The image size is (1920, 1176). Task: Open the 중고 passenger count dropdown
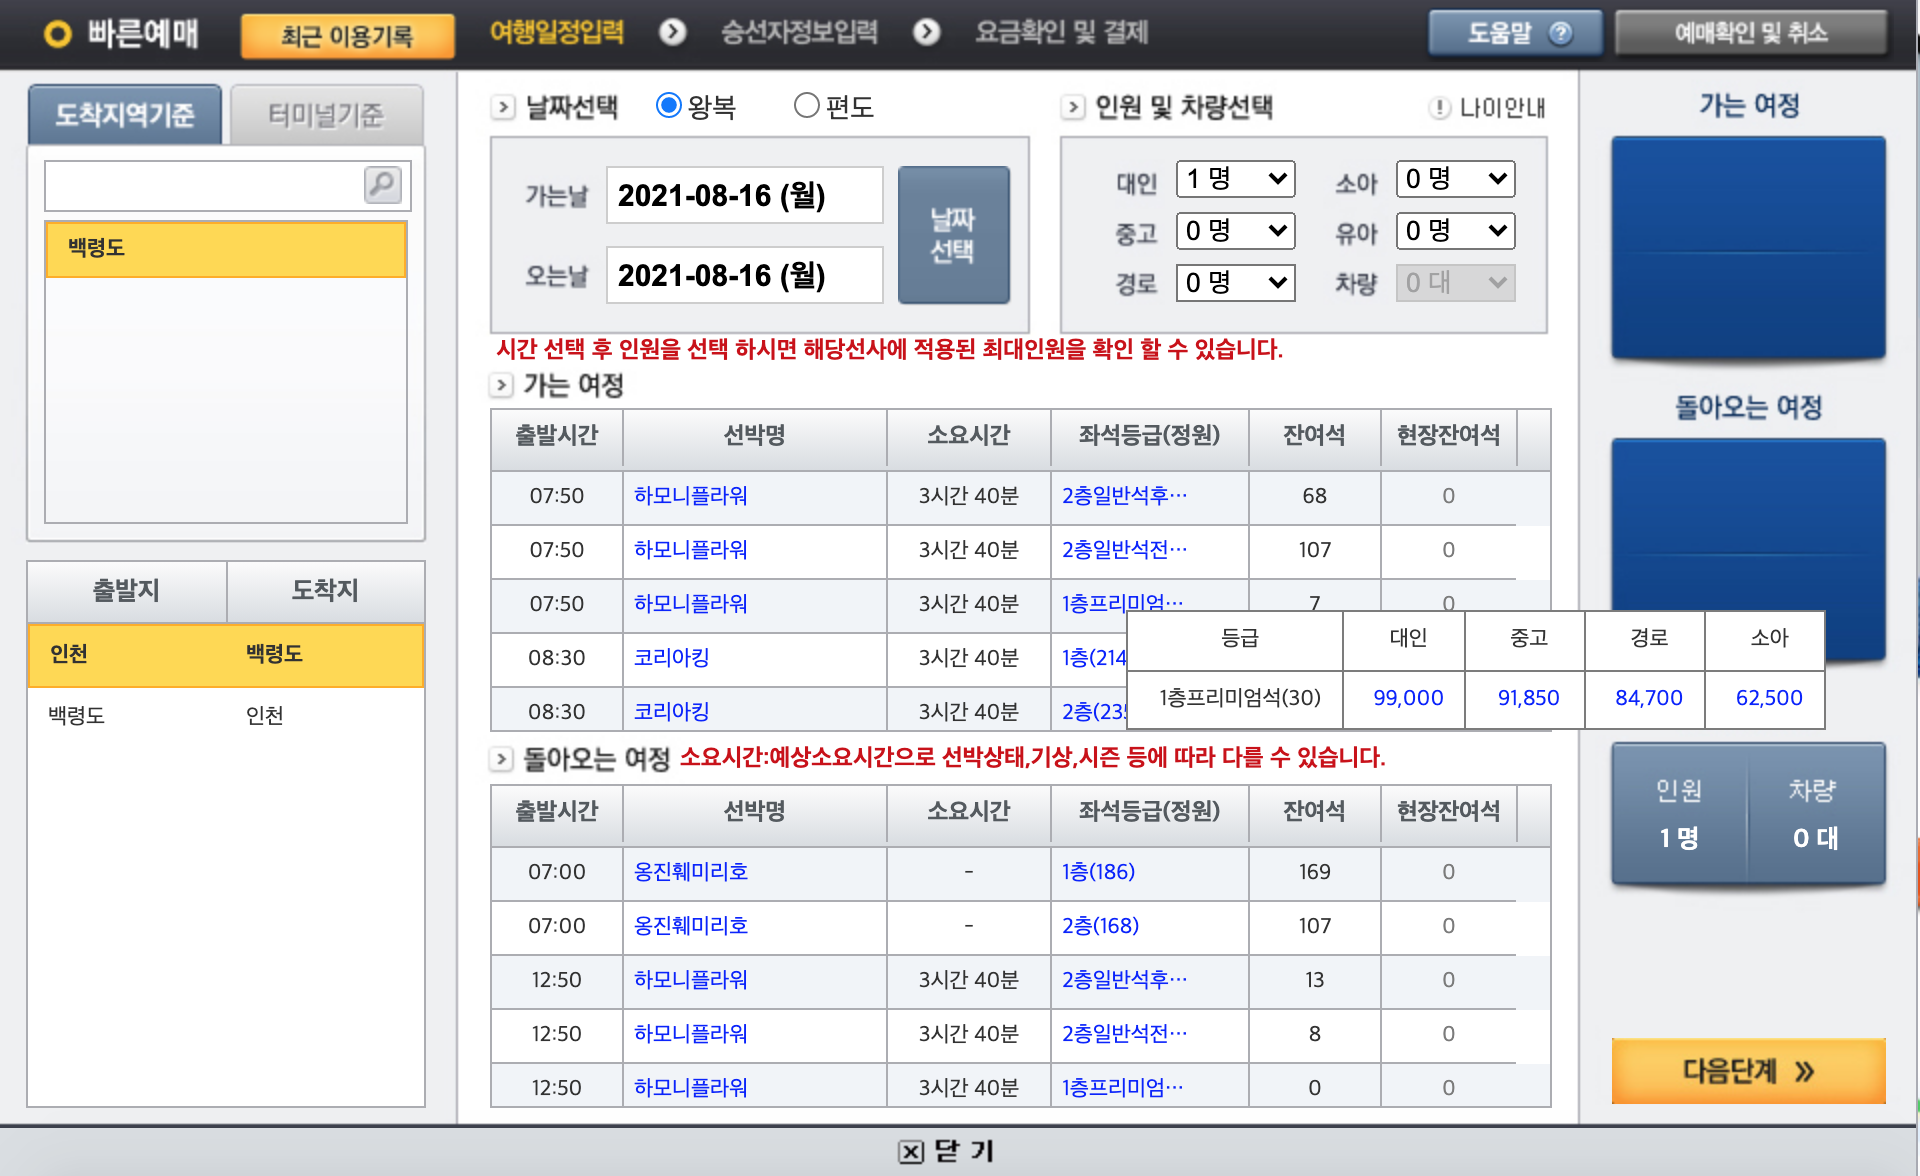coord(1235,231)
